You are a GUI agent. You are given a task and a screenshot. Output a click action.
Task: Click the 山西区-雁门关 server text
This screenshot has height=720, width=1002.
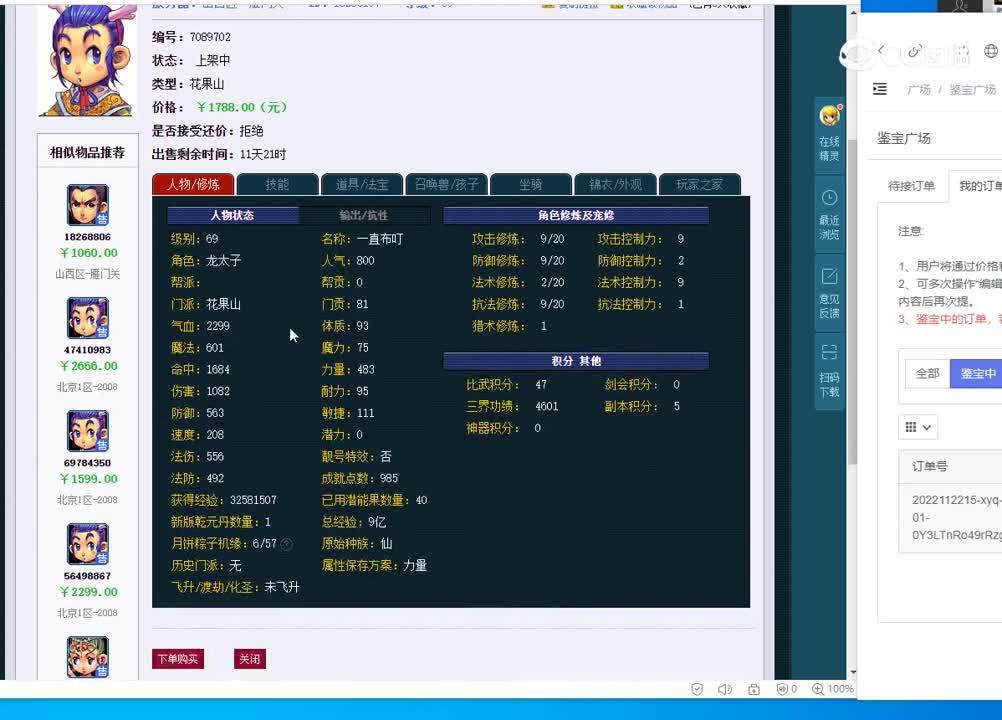(x=88, y=274)
